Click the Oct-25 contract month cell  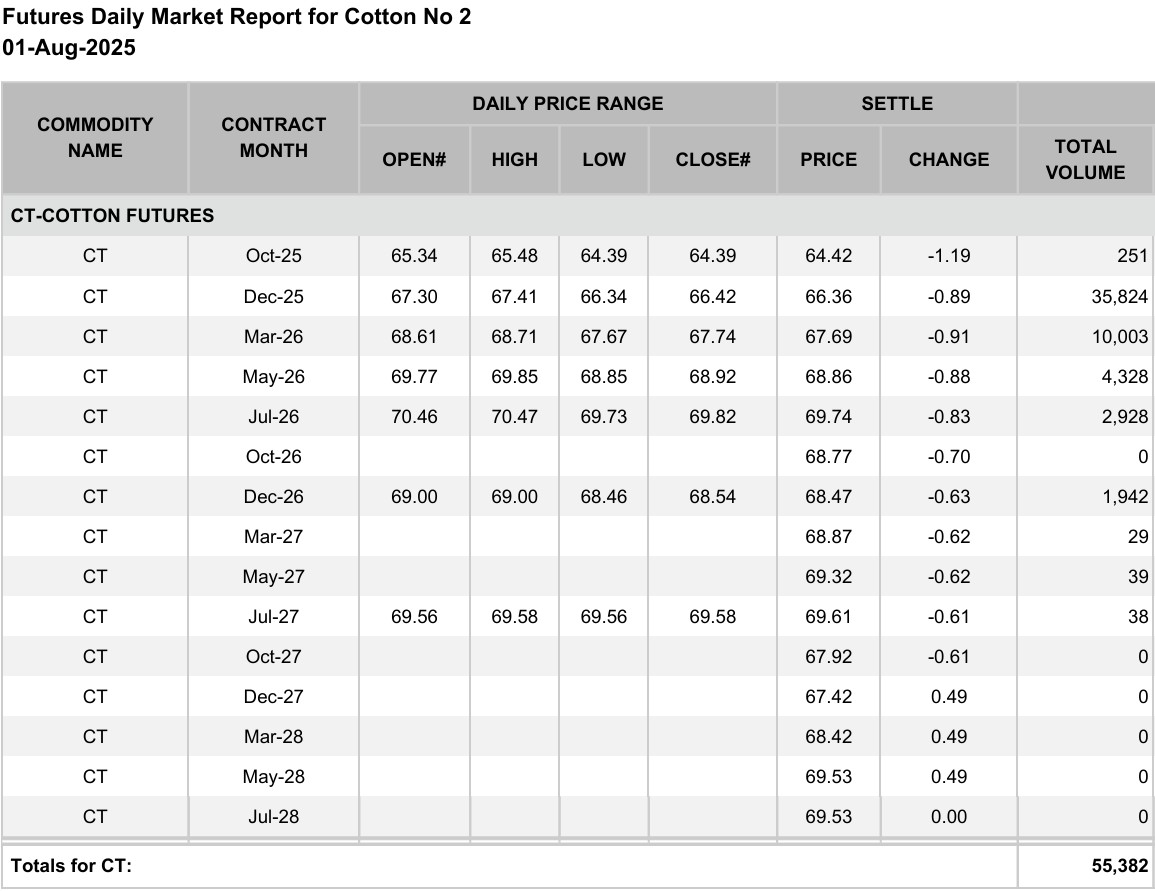[x=273, y=256]
